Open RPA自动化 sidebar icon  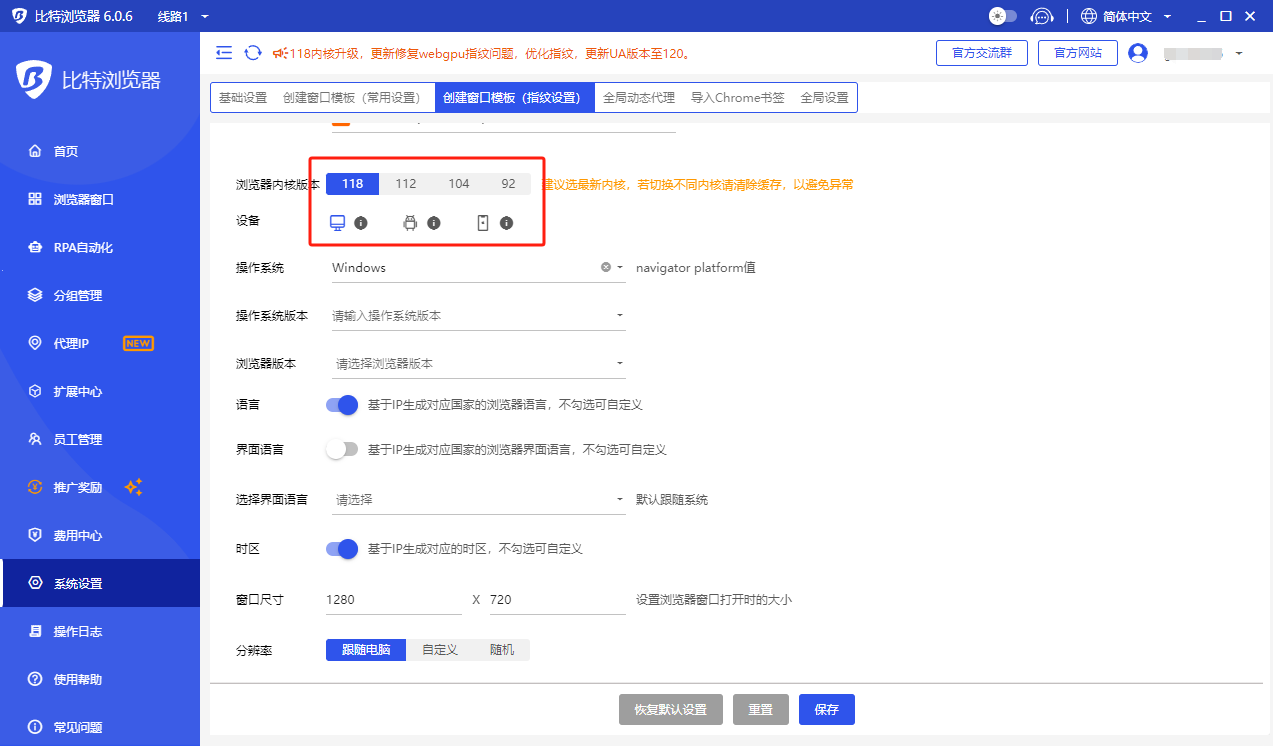point(35,248)
